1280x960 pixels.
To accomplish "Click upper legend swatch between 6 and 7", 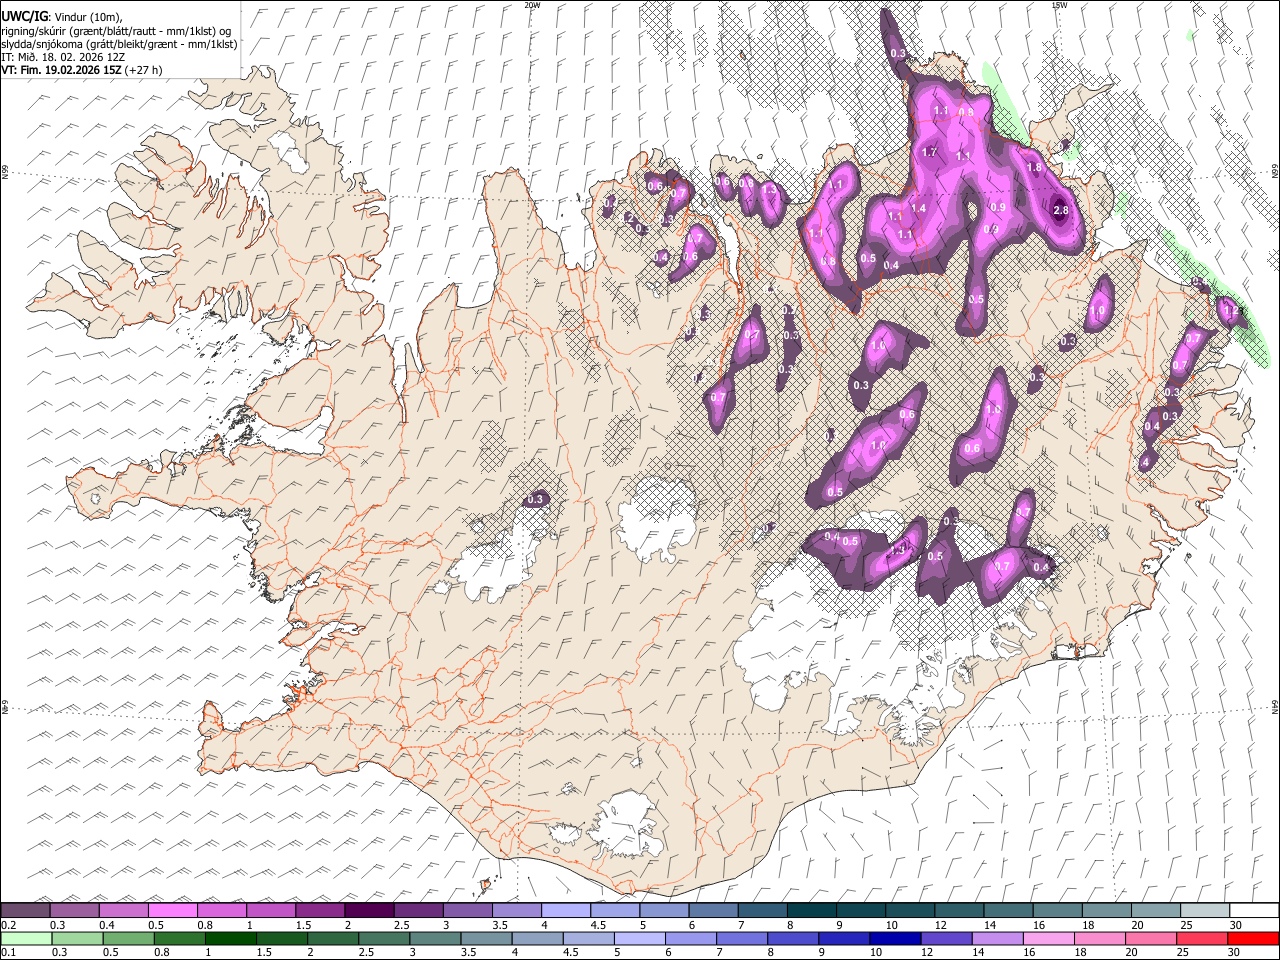I will (713, 910).
